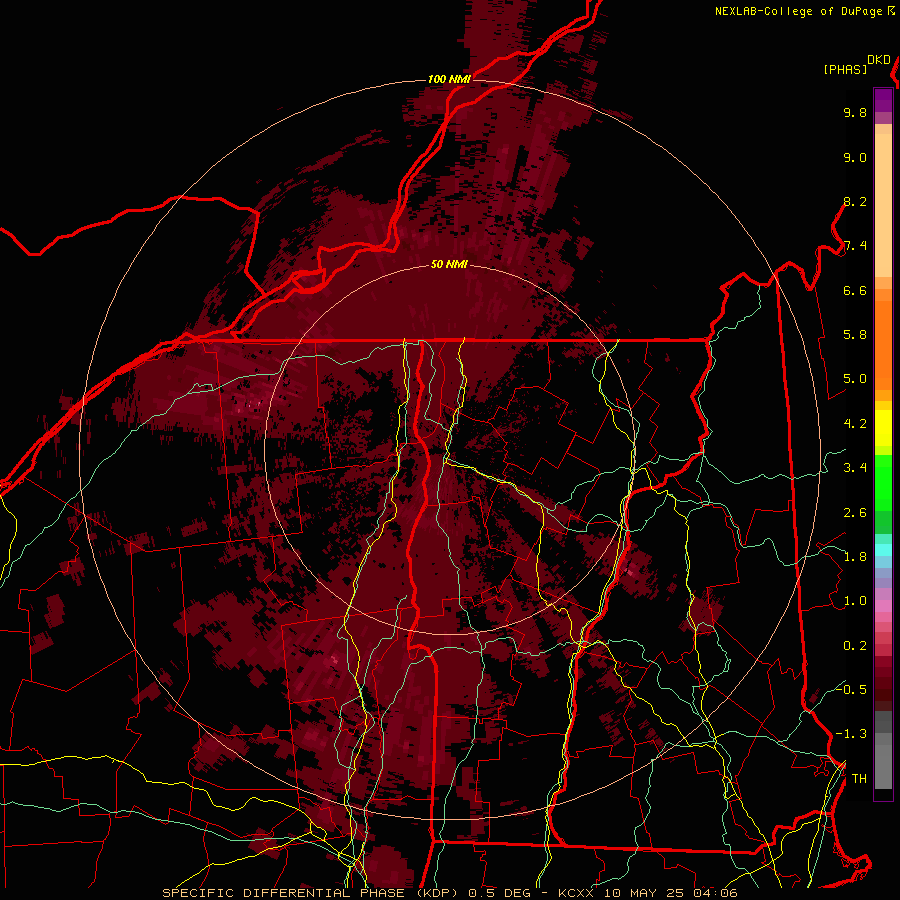Click the pink band of the color scale
The width and height of the screenshot is (900, 900).
tap(883, 606)
